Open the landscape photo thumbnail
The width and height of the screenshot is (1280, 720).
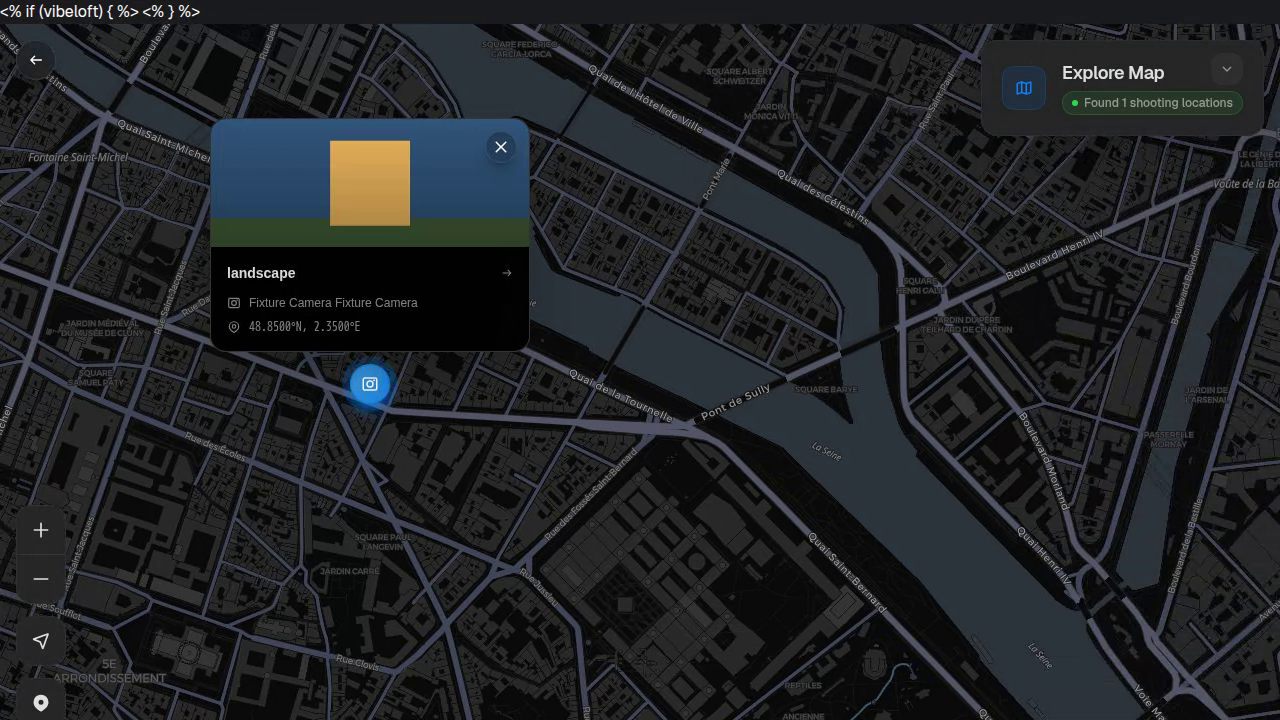pyautogui.click(x=370, y=183)
